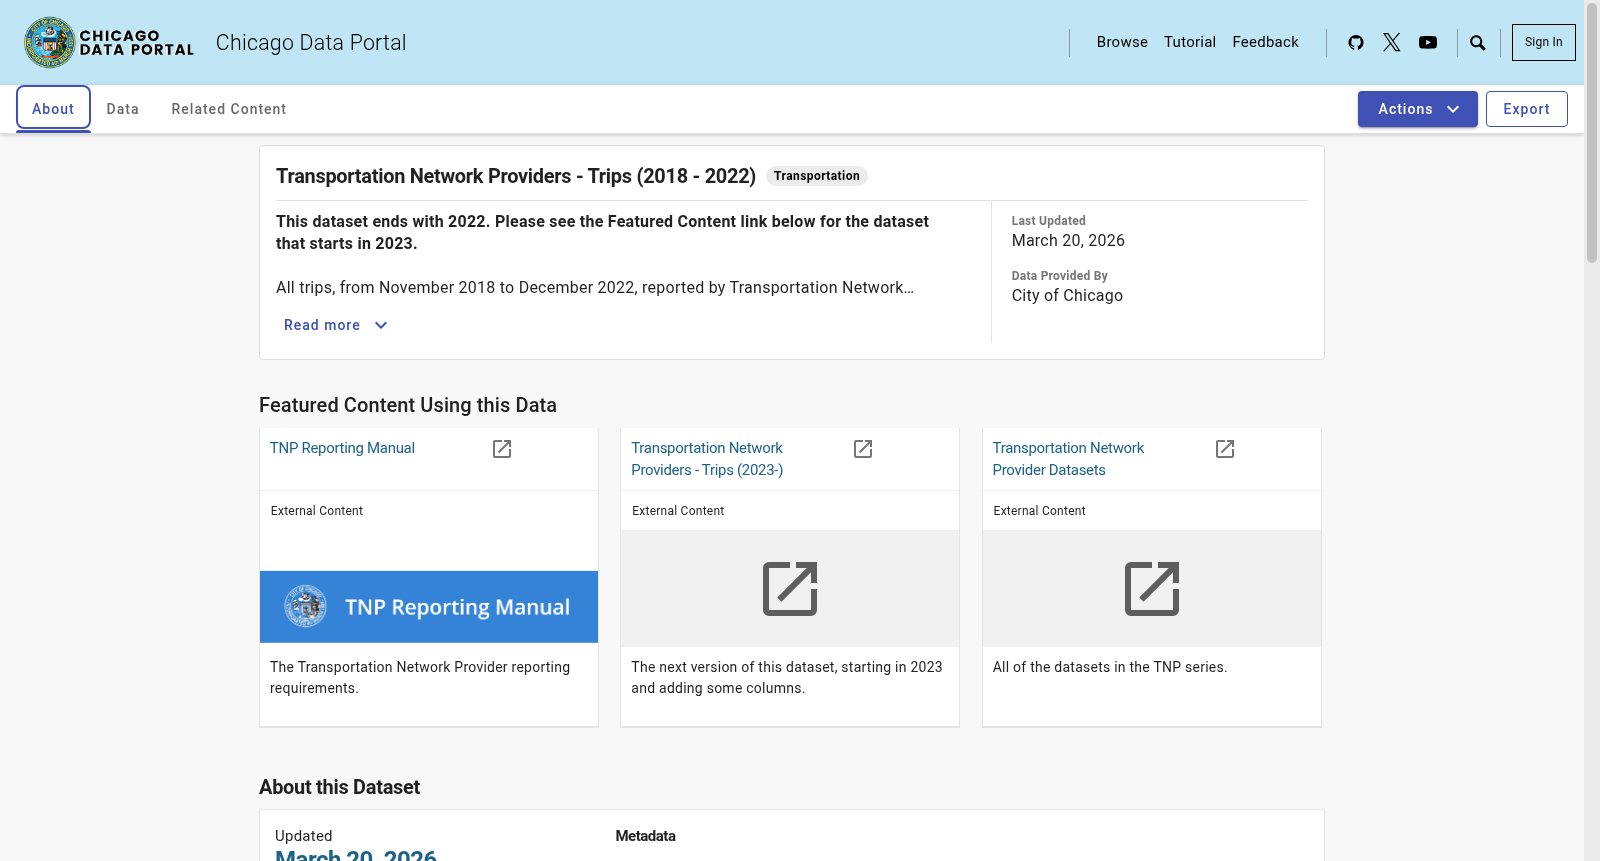Open the X (Twitter) icon link

pos(1392,42)
